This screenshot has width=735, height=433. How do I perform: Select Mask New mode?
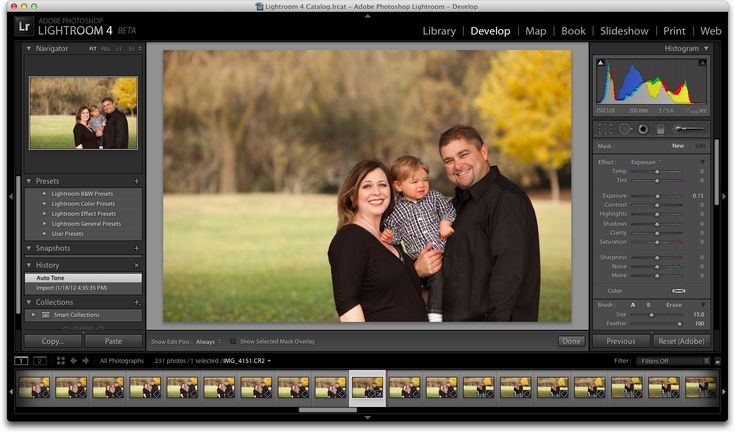pos(678,146)
